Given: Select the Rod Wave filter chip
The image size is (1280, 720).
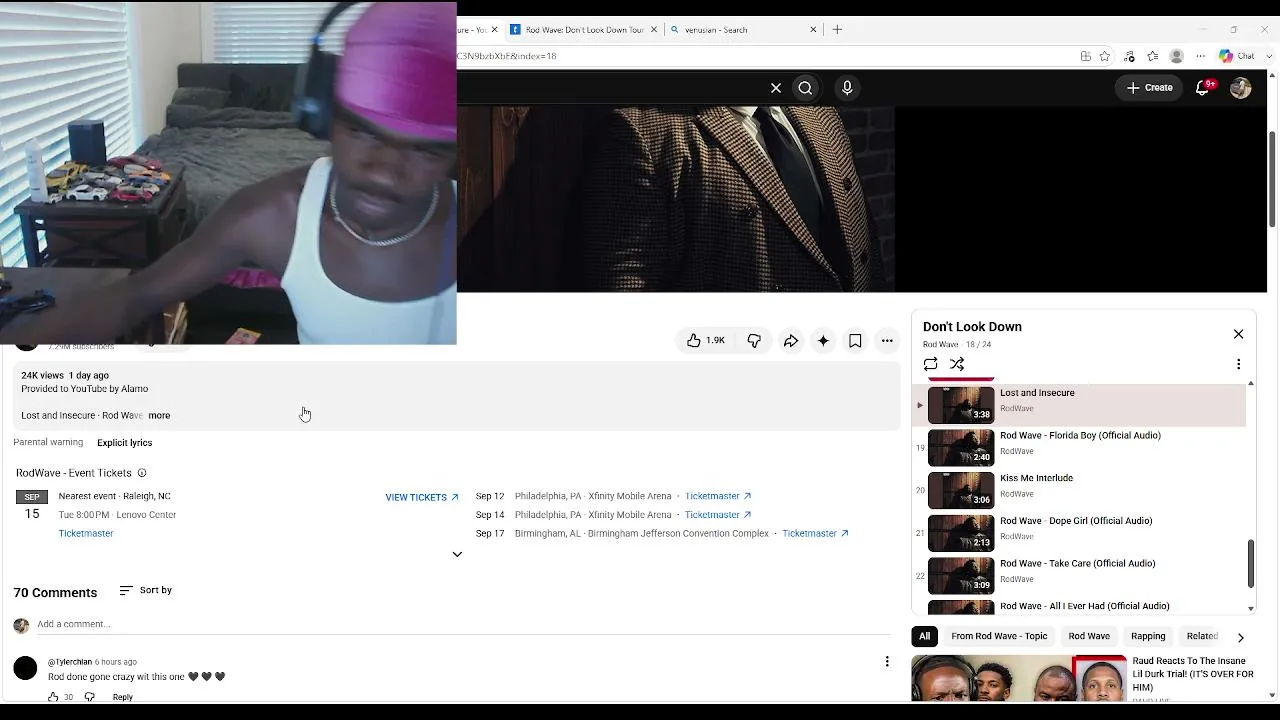Looking at the screenshot, I should click(x=1089, y=636).
